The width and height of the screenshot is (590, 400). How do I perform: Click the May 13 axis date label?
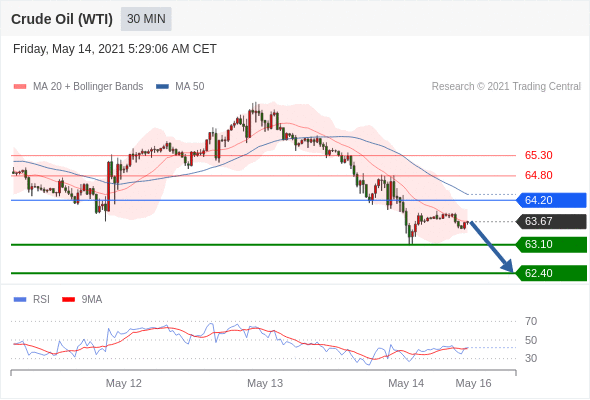[x=265, y=383]
